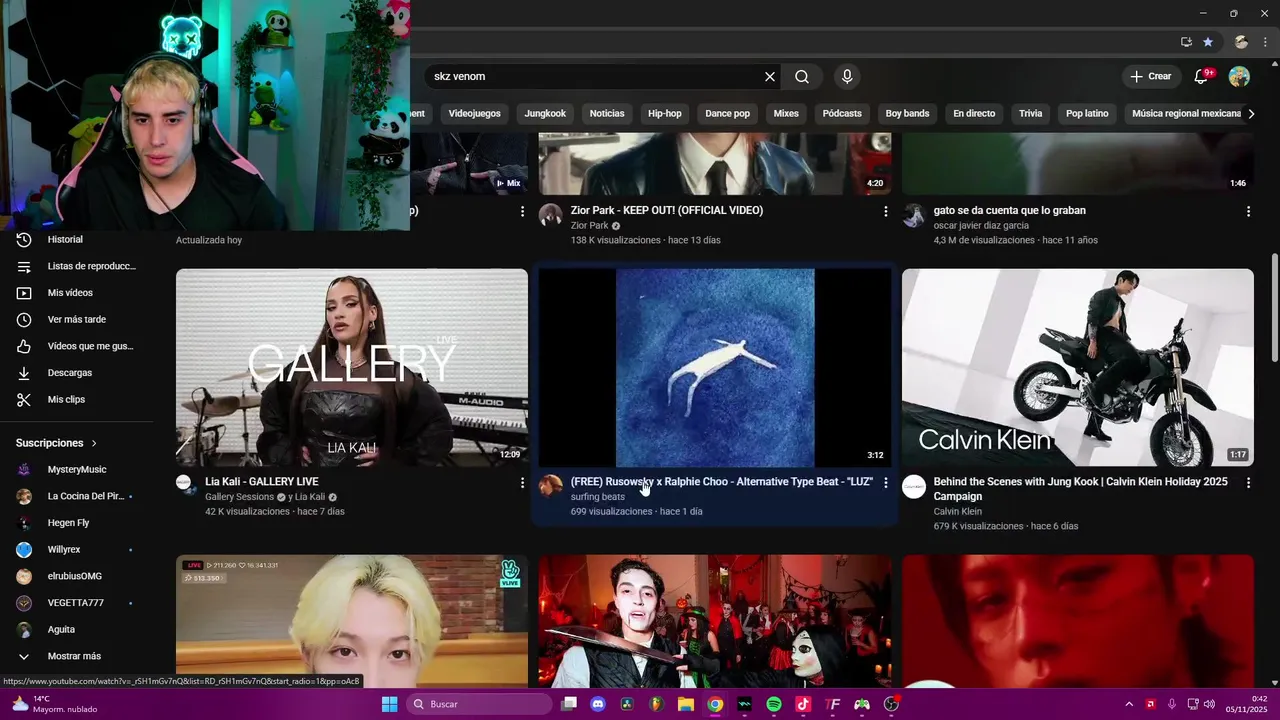Open OBS Studio from the taskbar
The height and width of the screenshot is (720, 1280).
click(891, 704)
